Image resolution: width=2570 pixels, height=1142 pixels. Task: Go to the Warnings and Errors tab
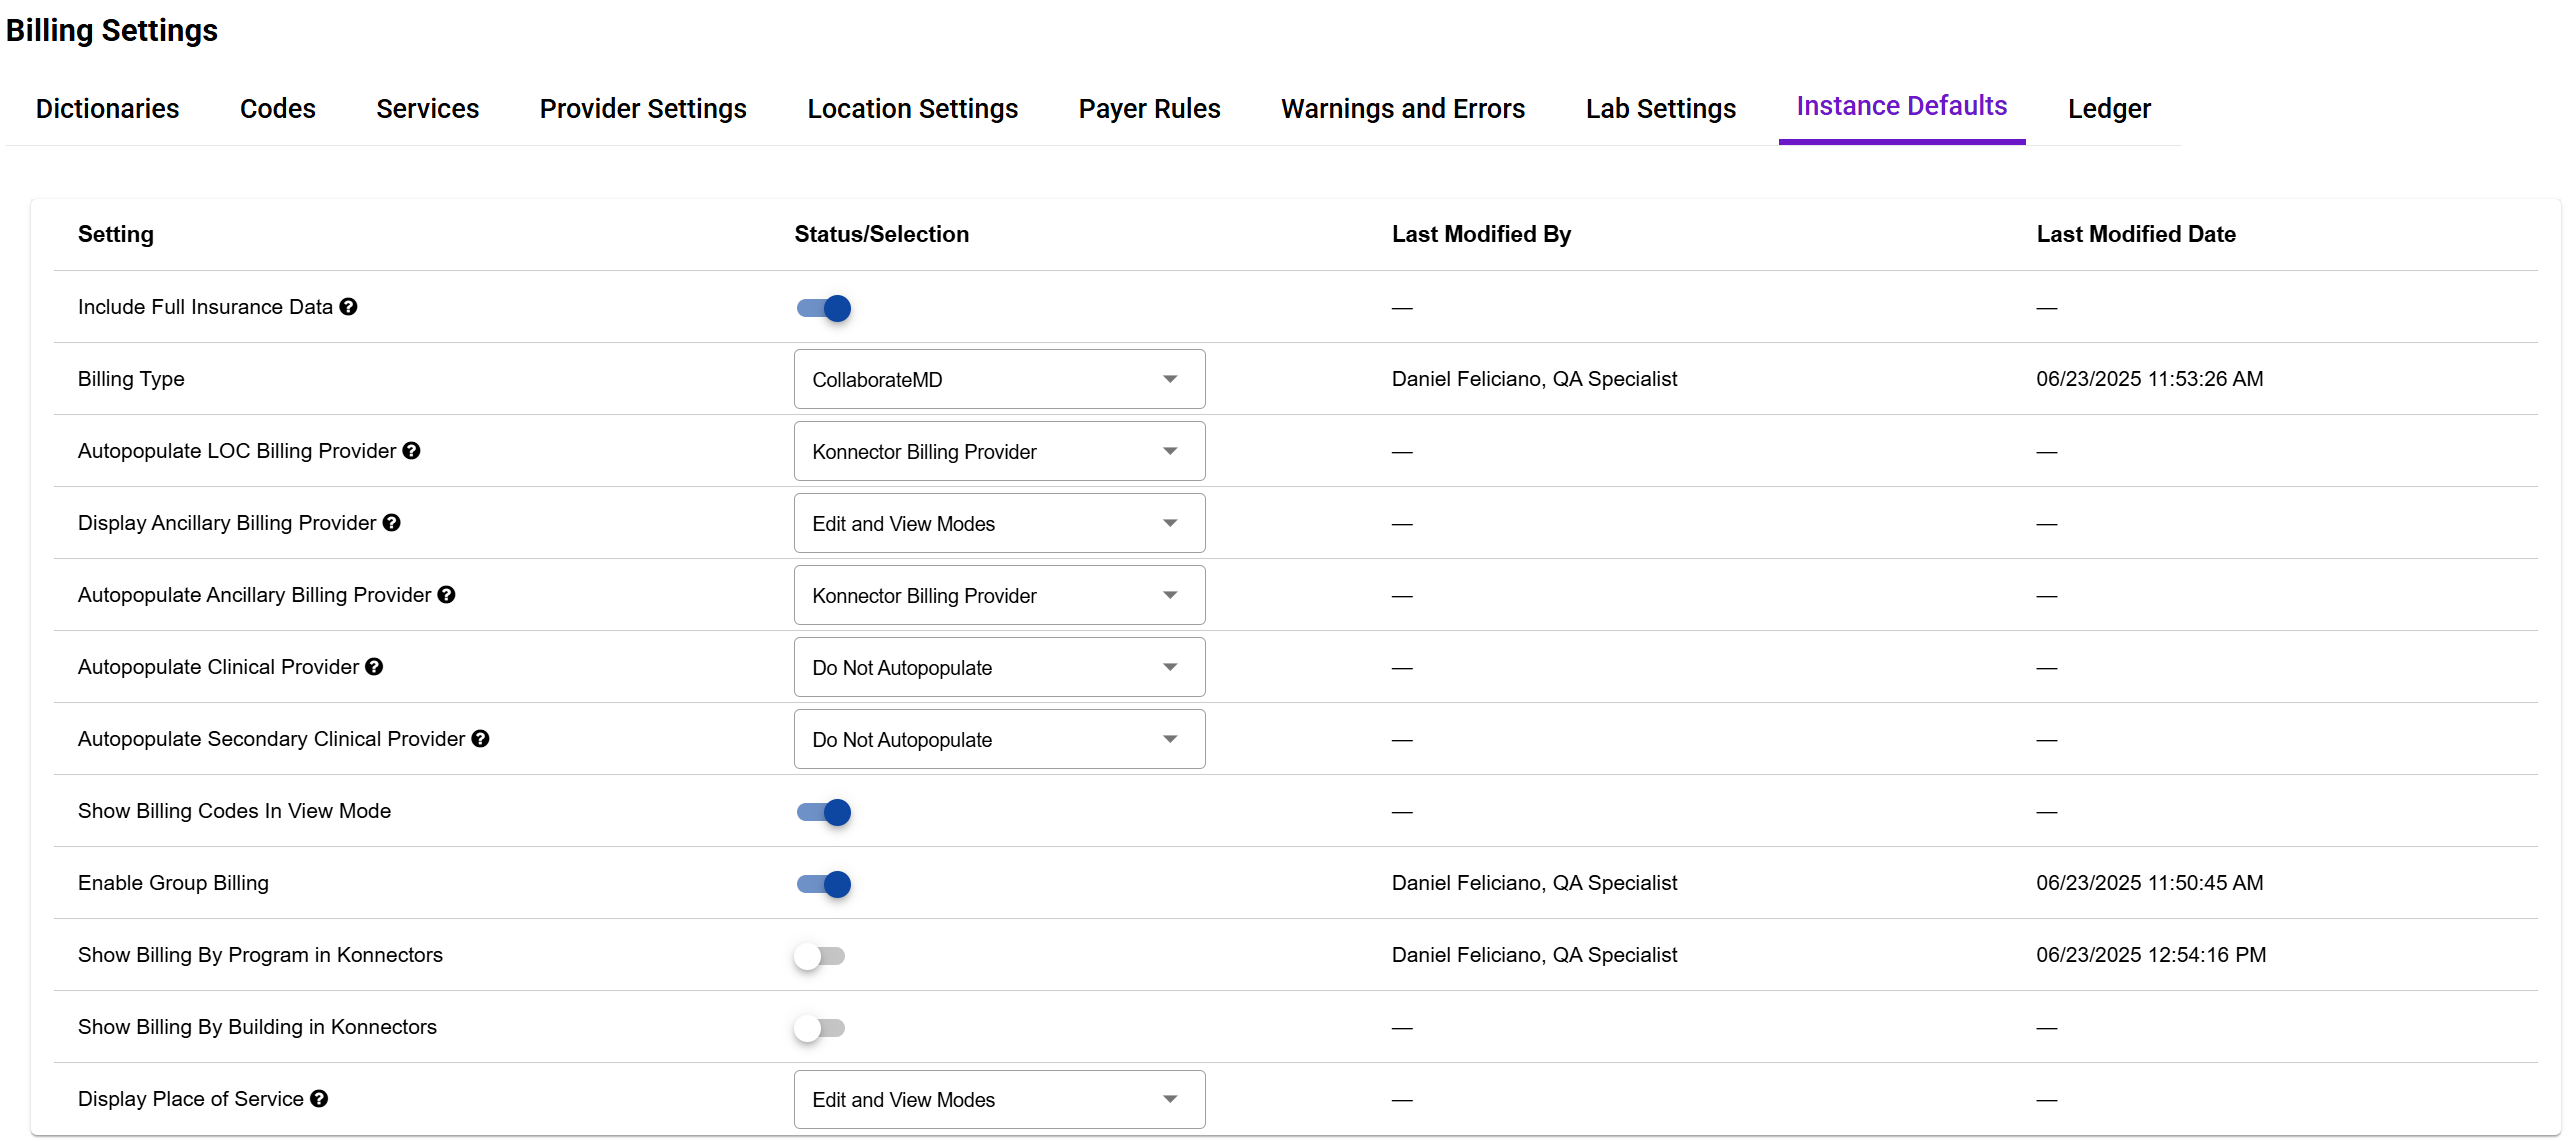[1402, 108]
